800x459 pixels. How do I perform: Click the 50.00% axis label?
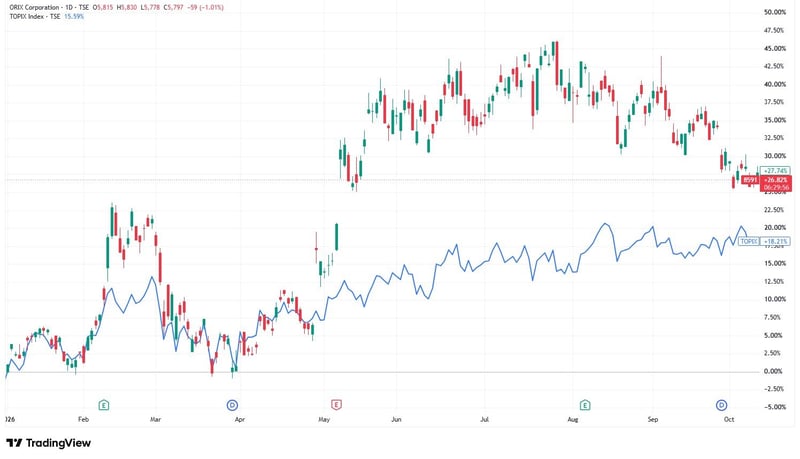coord(774,12)
